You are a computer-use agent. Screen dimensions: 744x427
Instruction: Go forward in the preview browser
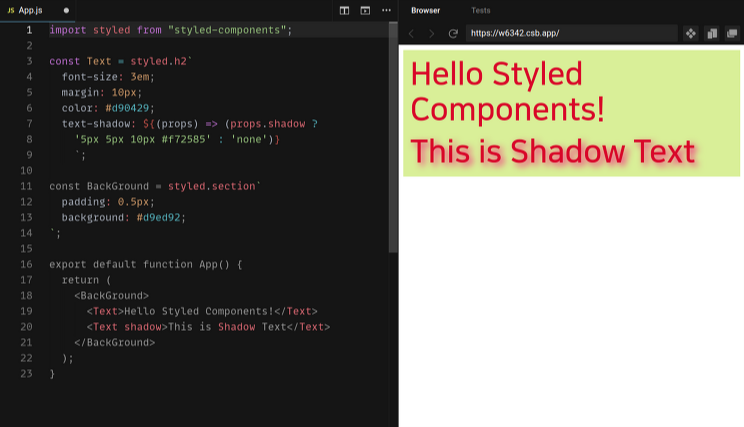[x=431, y=34]
